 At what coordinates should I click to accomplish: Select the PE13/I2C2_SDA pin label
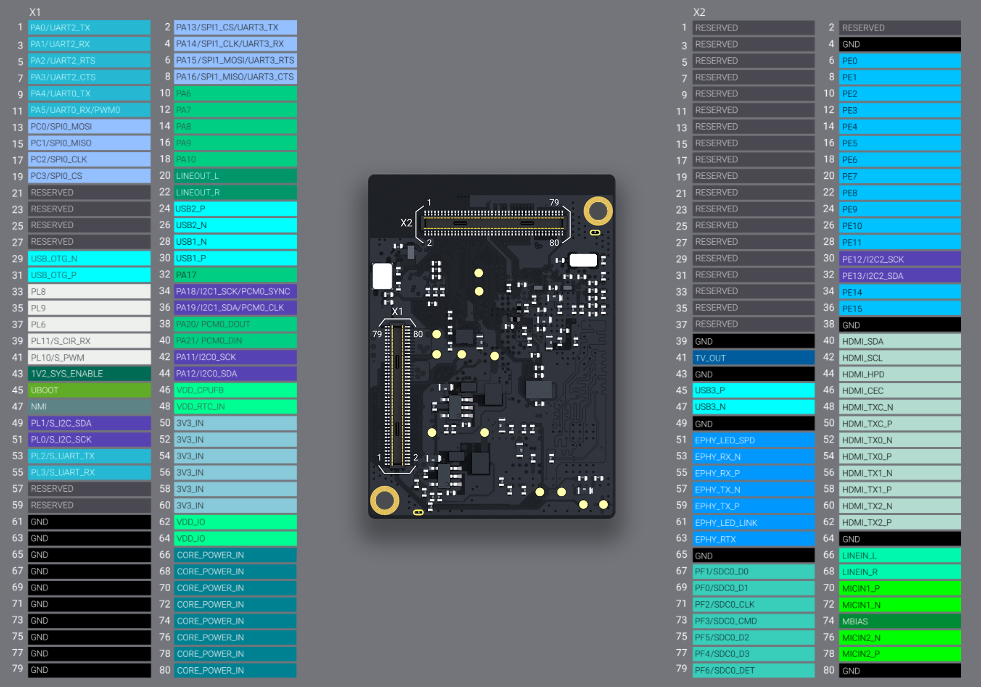[x=900, y=276]
